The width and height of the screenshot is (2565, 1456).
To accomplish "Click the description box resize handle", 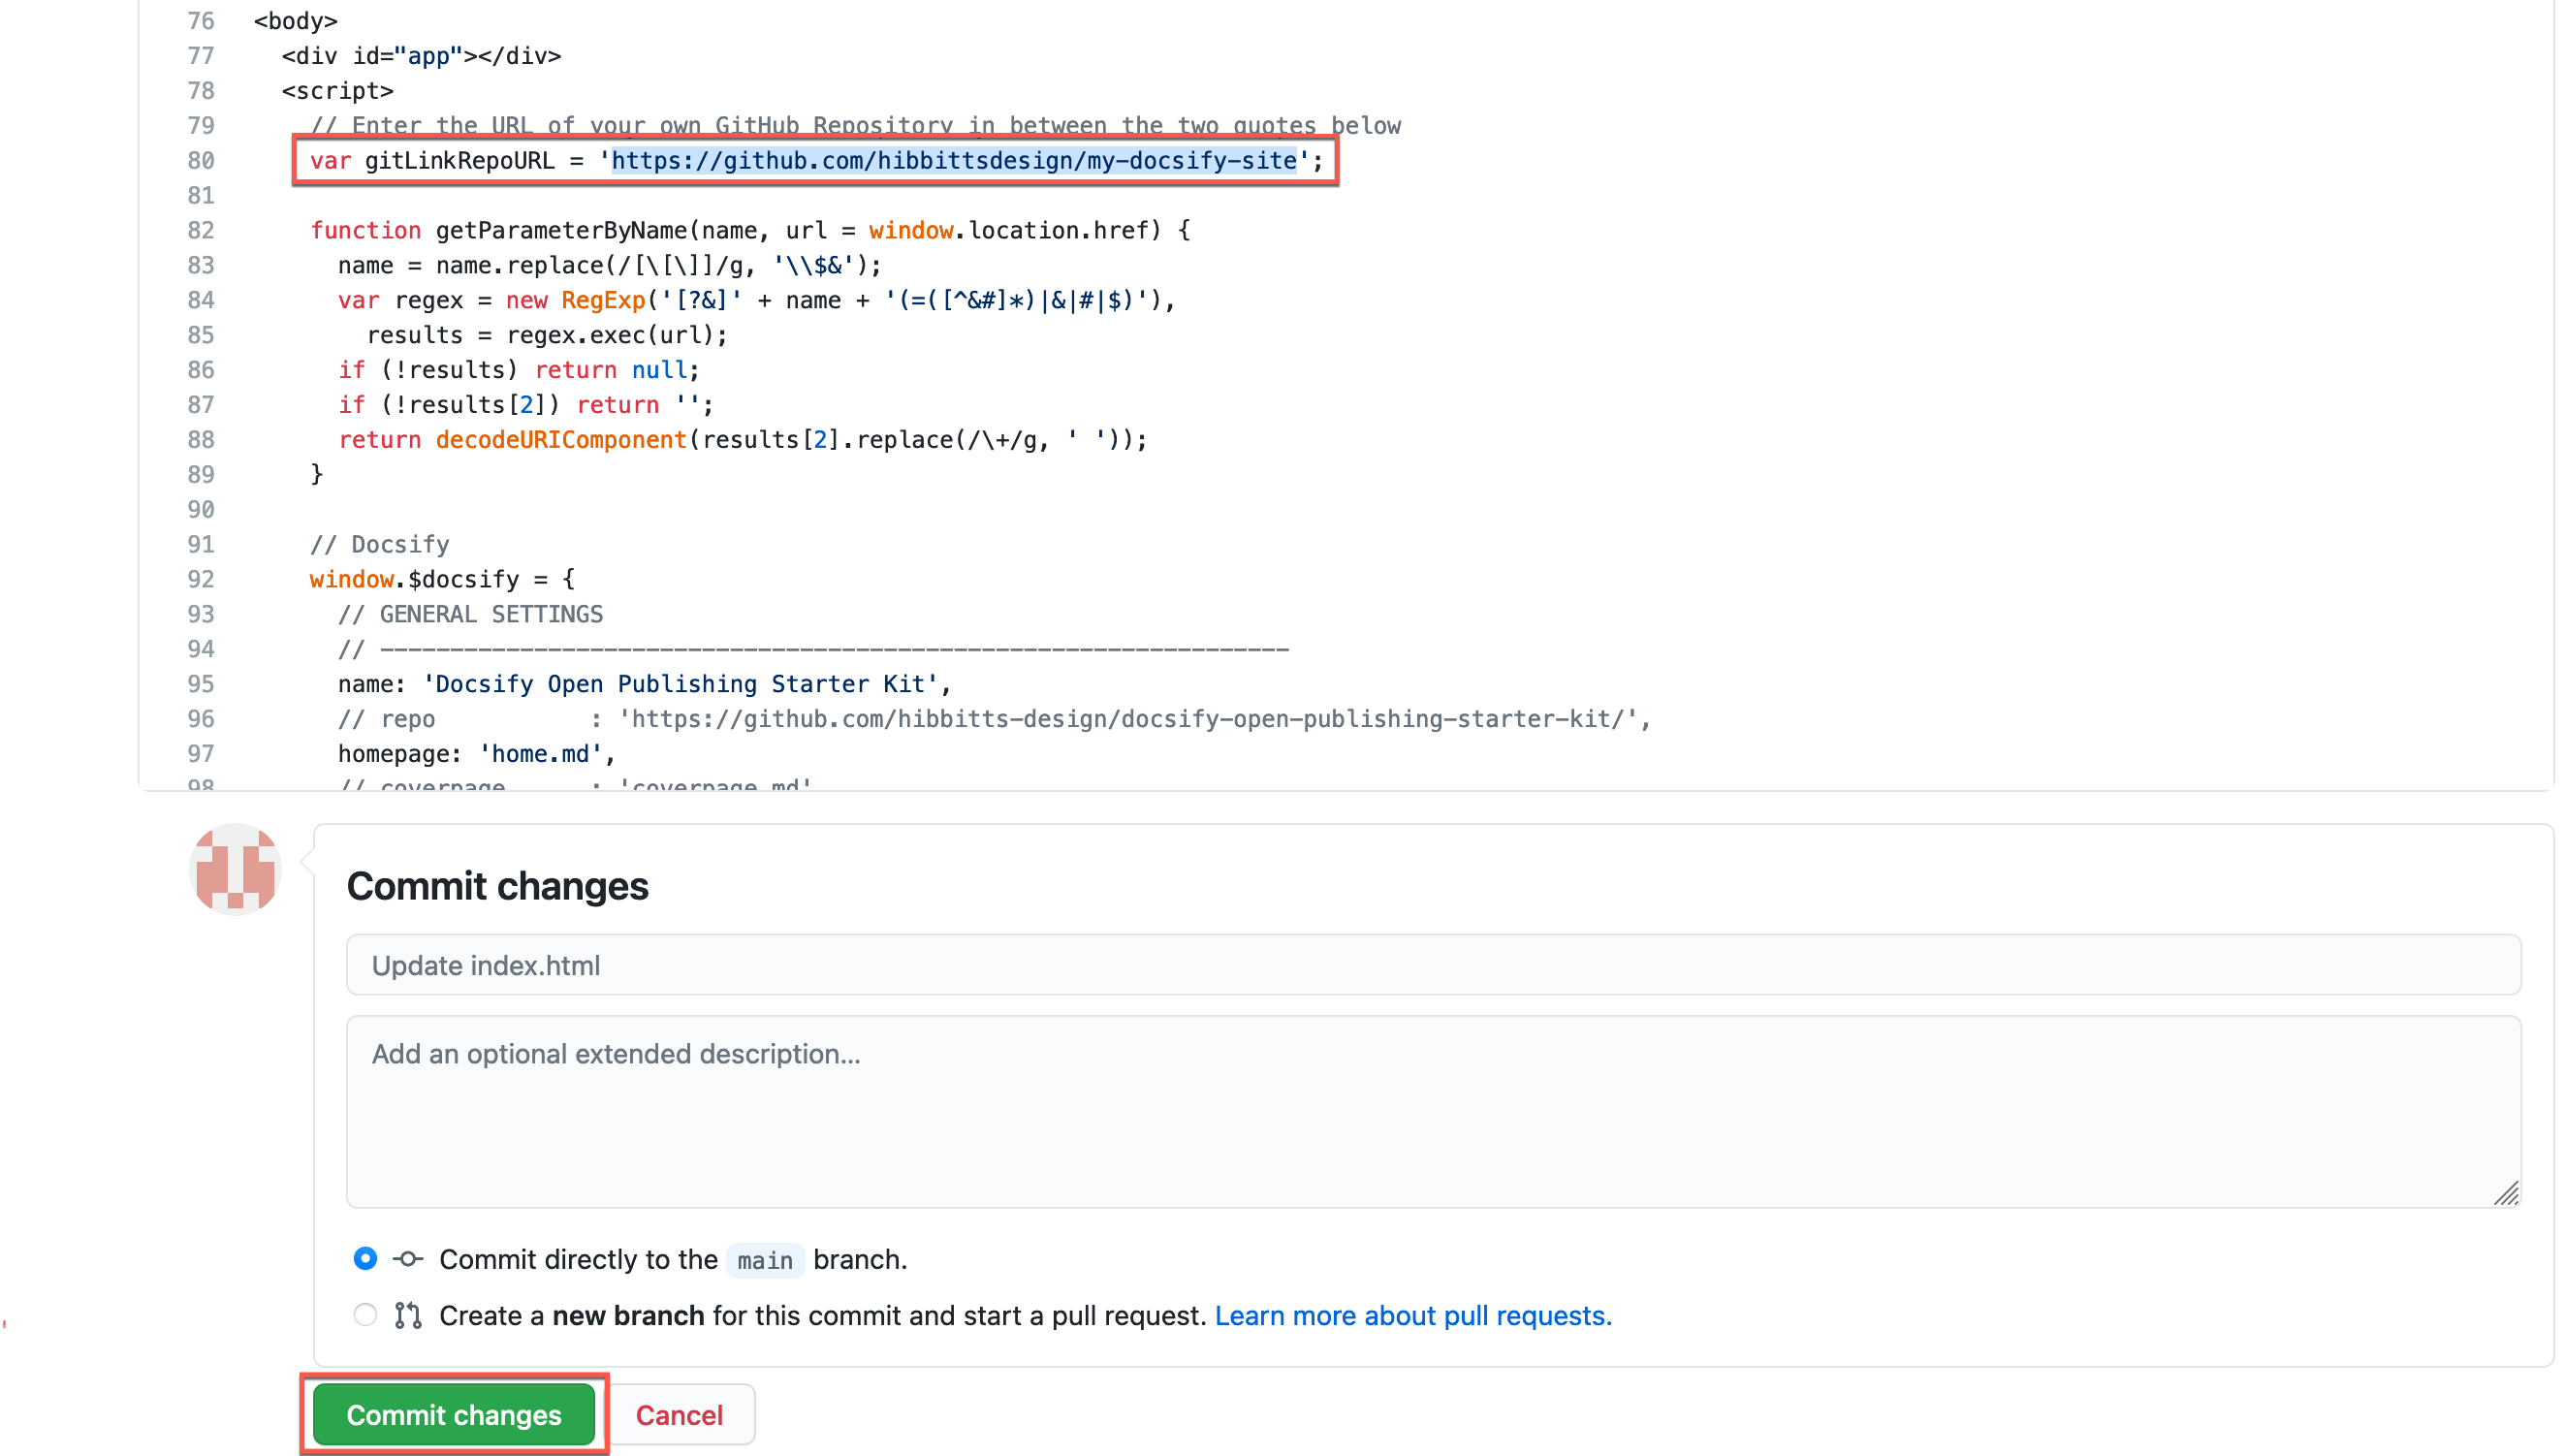I will (x=2508, y=1193).
